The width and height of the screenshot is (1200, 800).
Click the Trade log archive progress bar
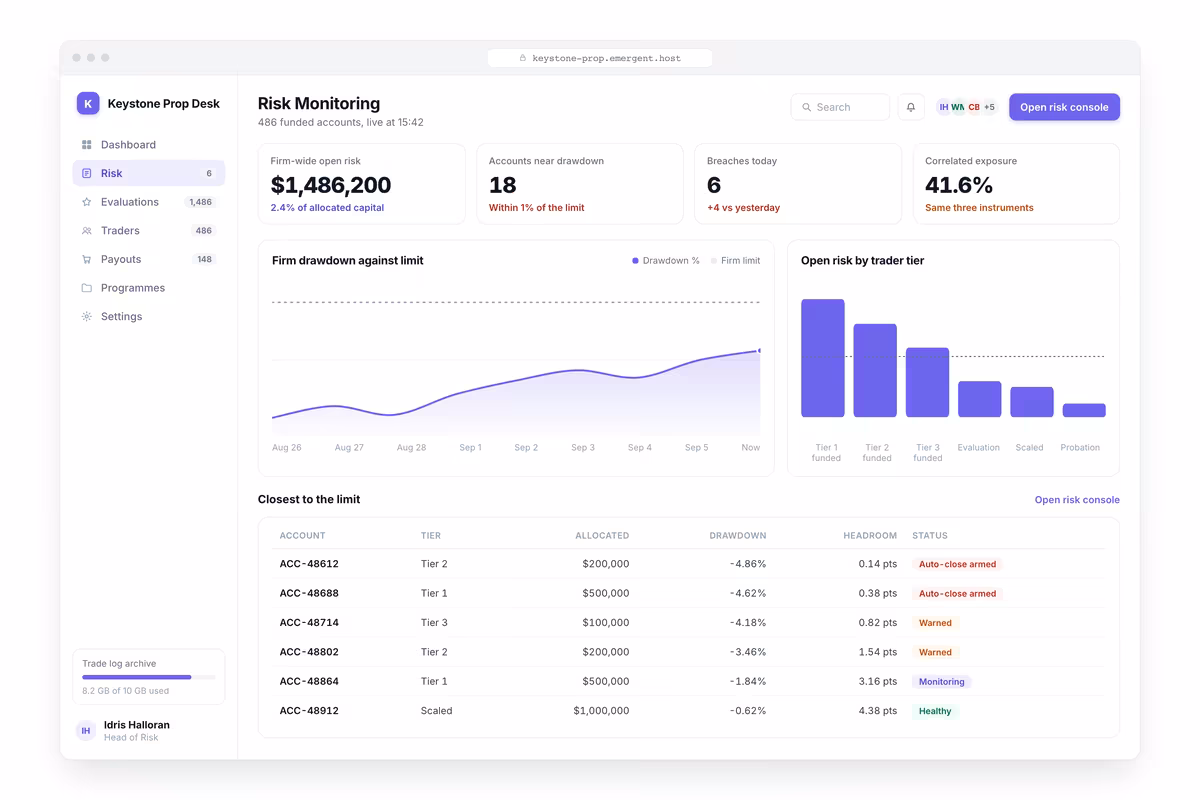pyautogui.click(x=149, y=677)
